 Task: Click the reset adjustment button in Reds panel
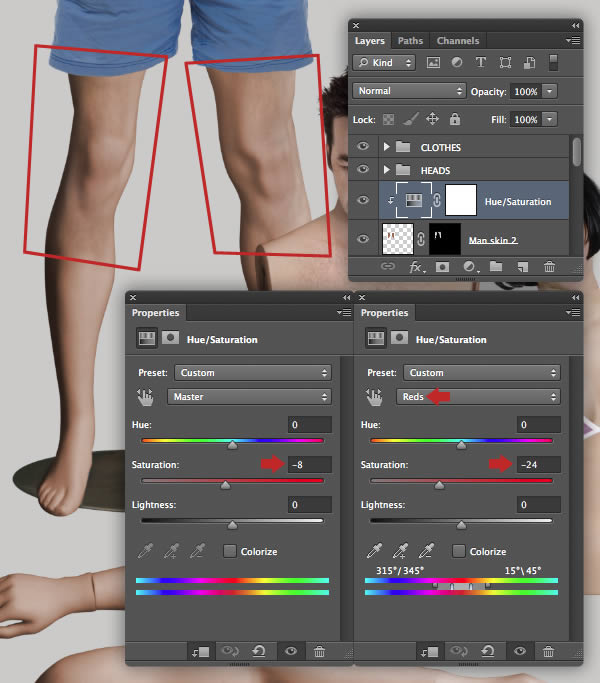(490, 651)
